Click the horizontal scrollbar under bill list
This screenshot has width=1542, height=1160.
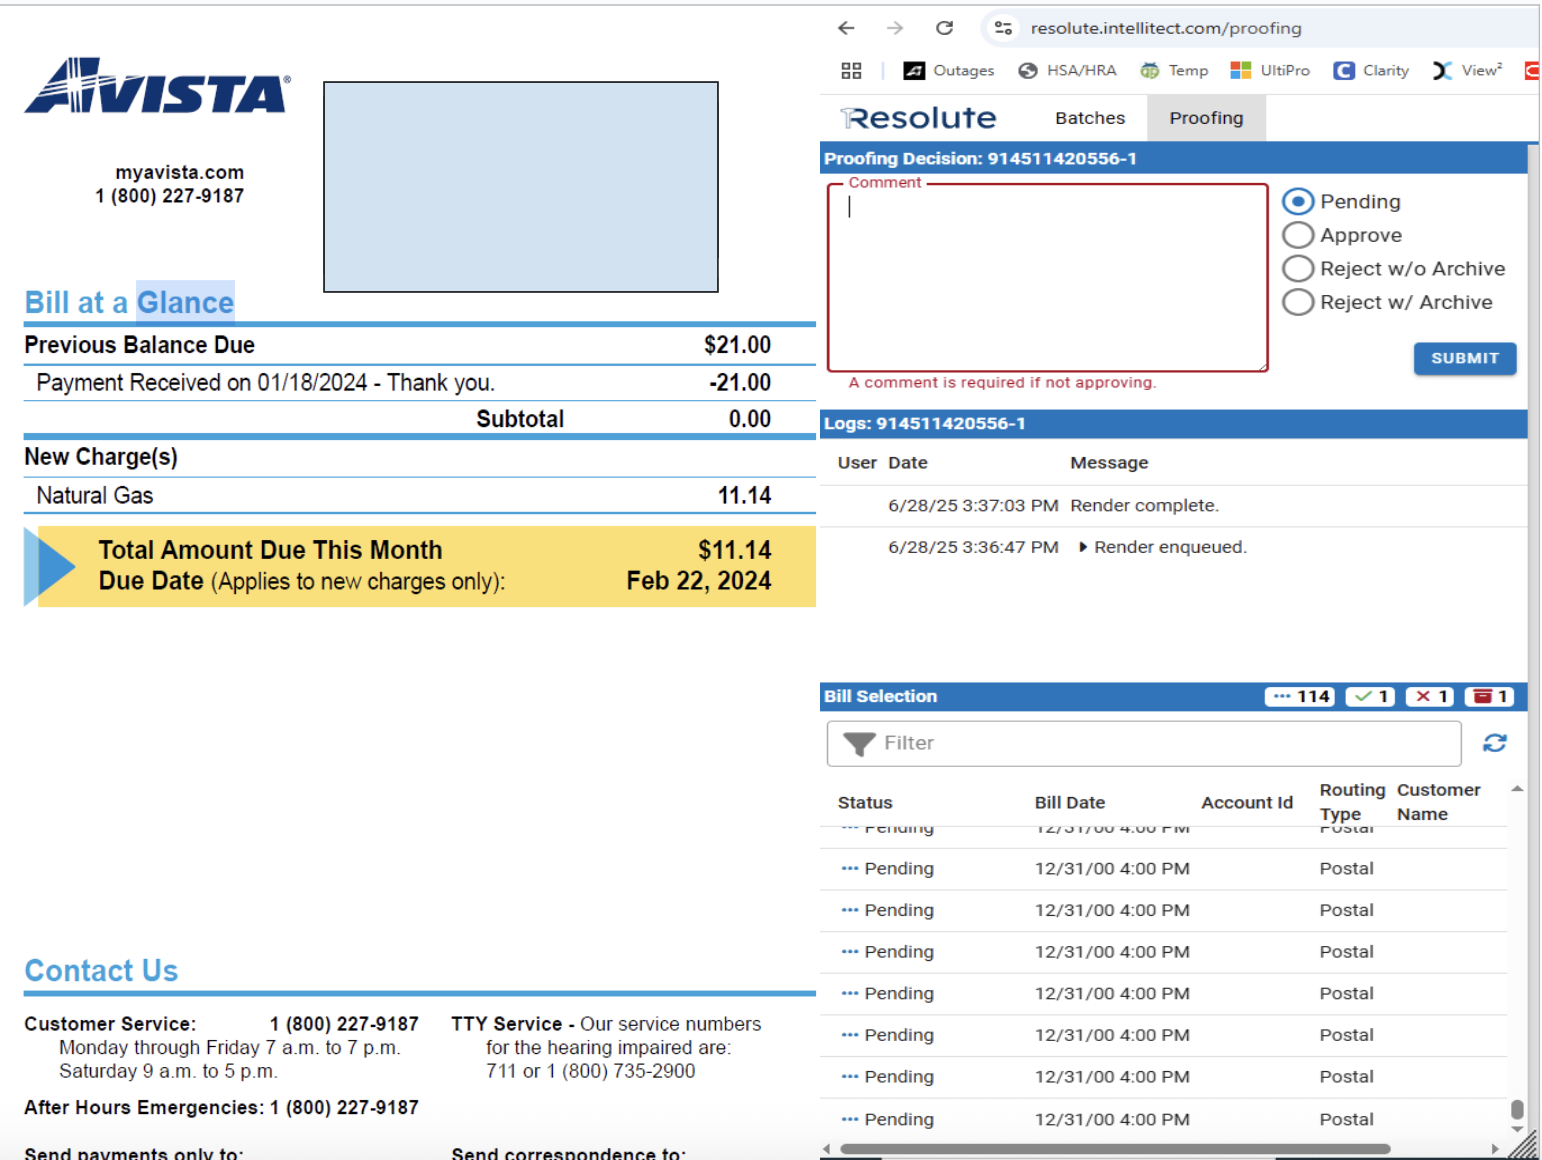click(x=1115, y=1149)
